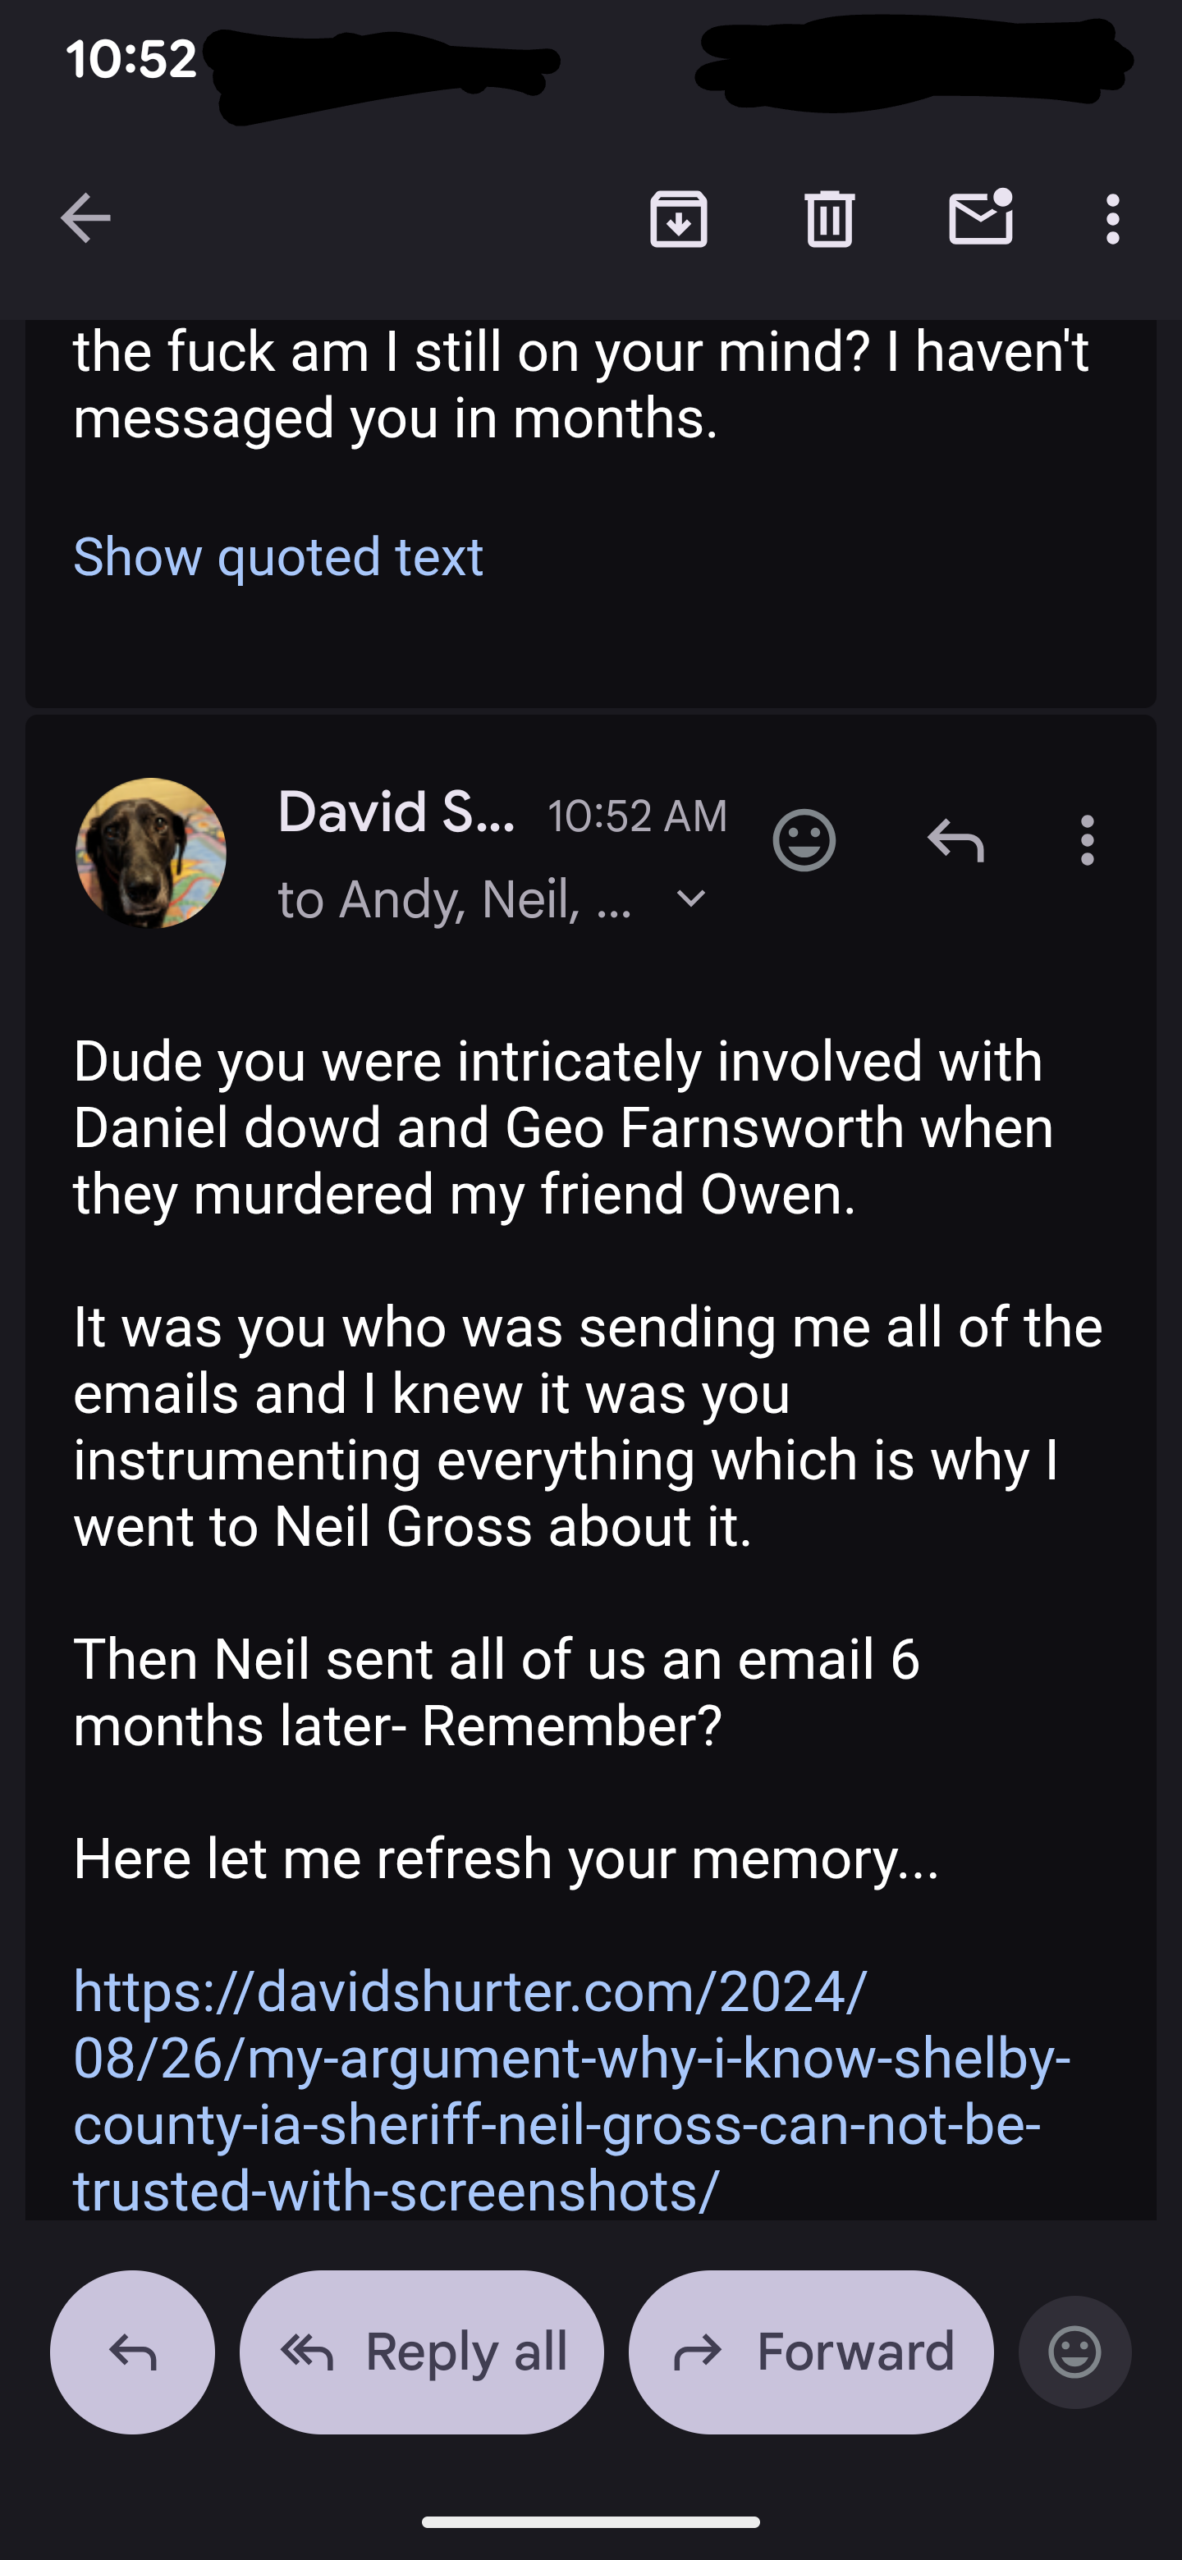Go back using the top arrow
Image resolution: width=1182 pixels, height=2560 pixels.
(86, 218)
